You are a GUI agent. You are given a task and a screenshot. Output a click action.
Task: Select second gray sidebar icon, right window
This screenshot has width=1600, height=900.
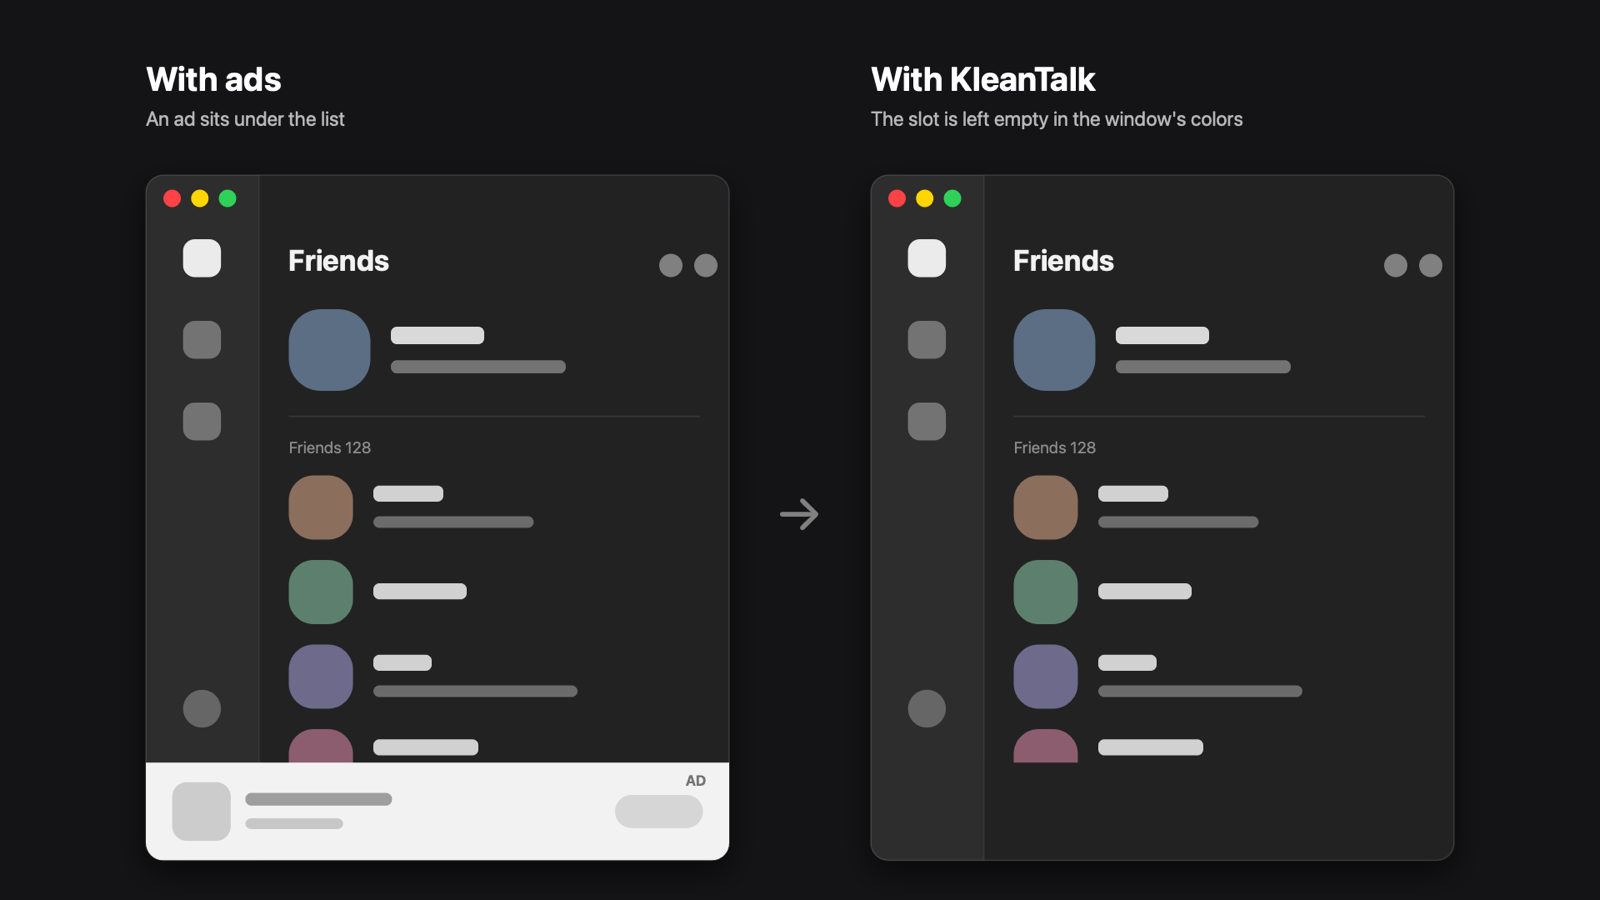[x=927, y=340]
